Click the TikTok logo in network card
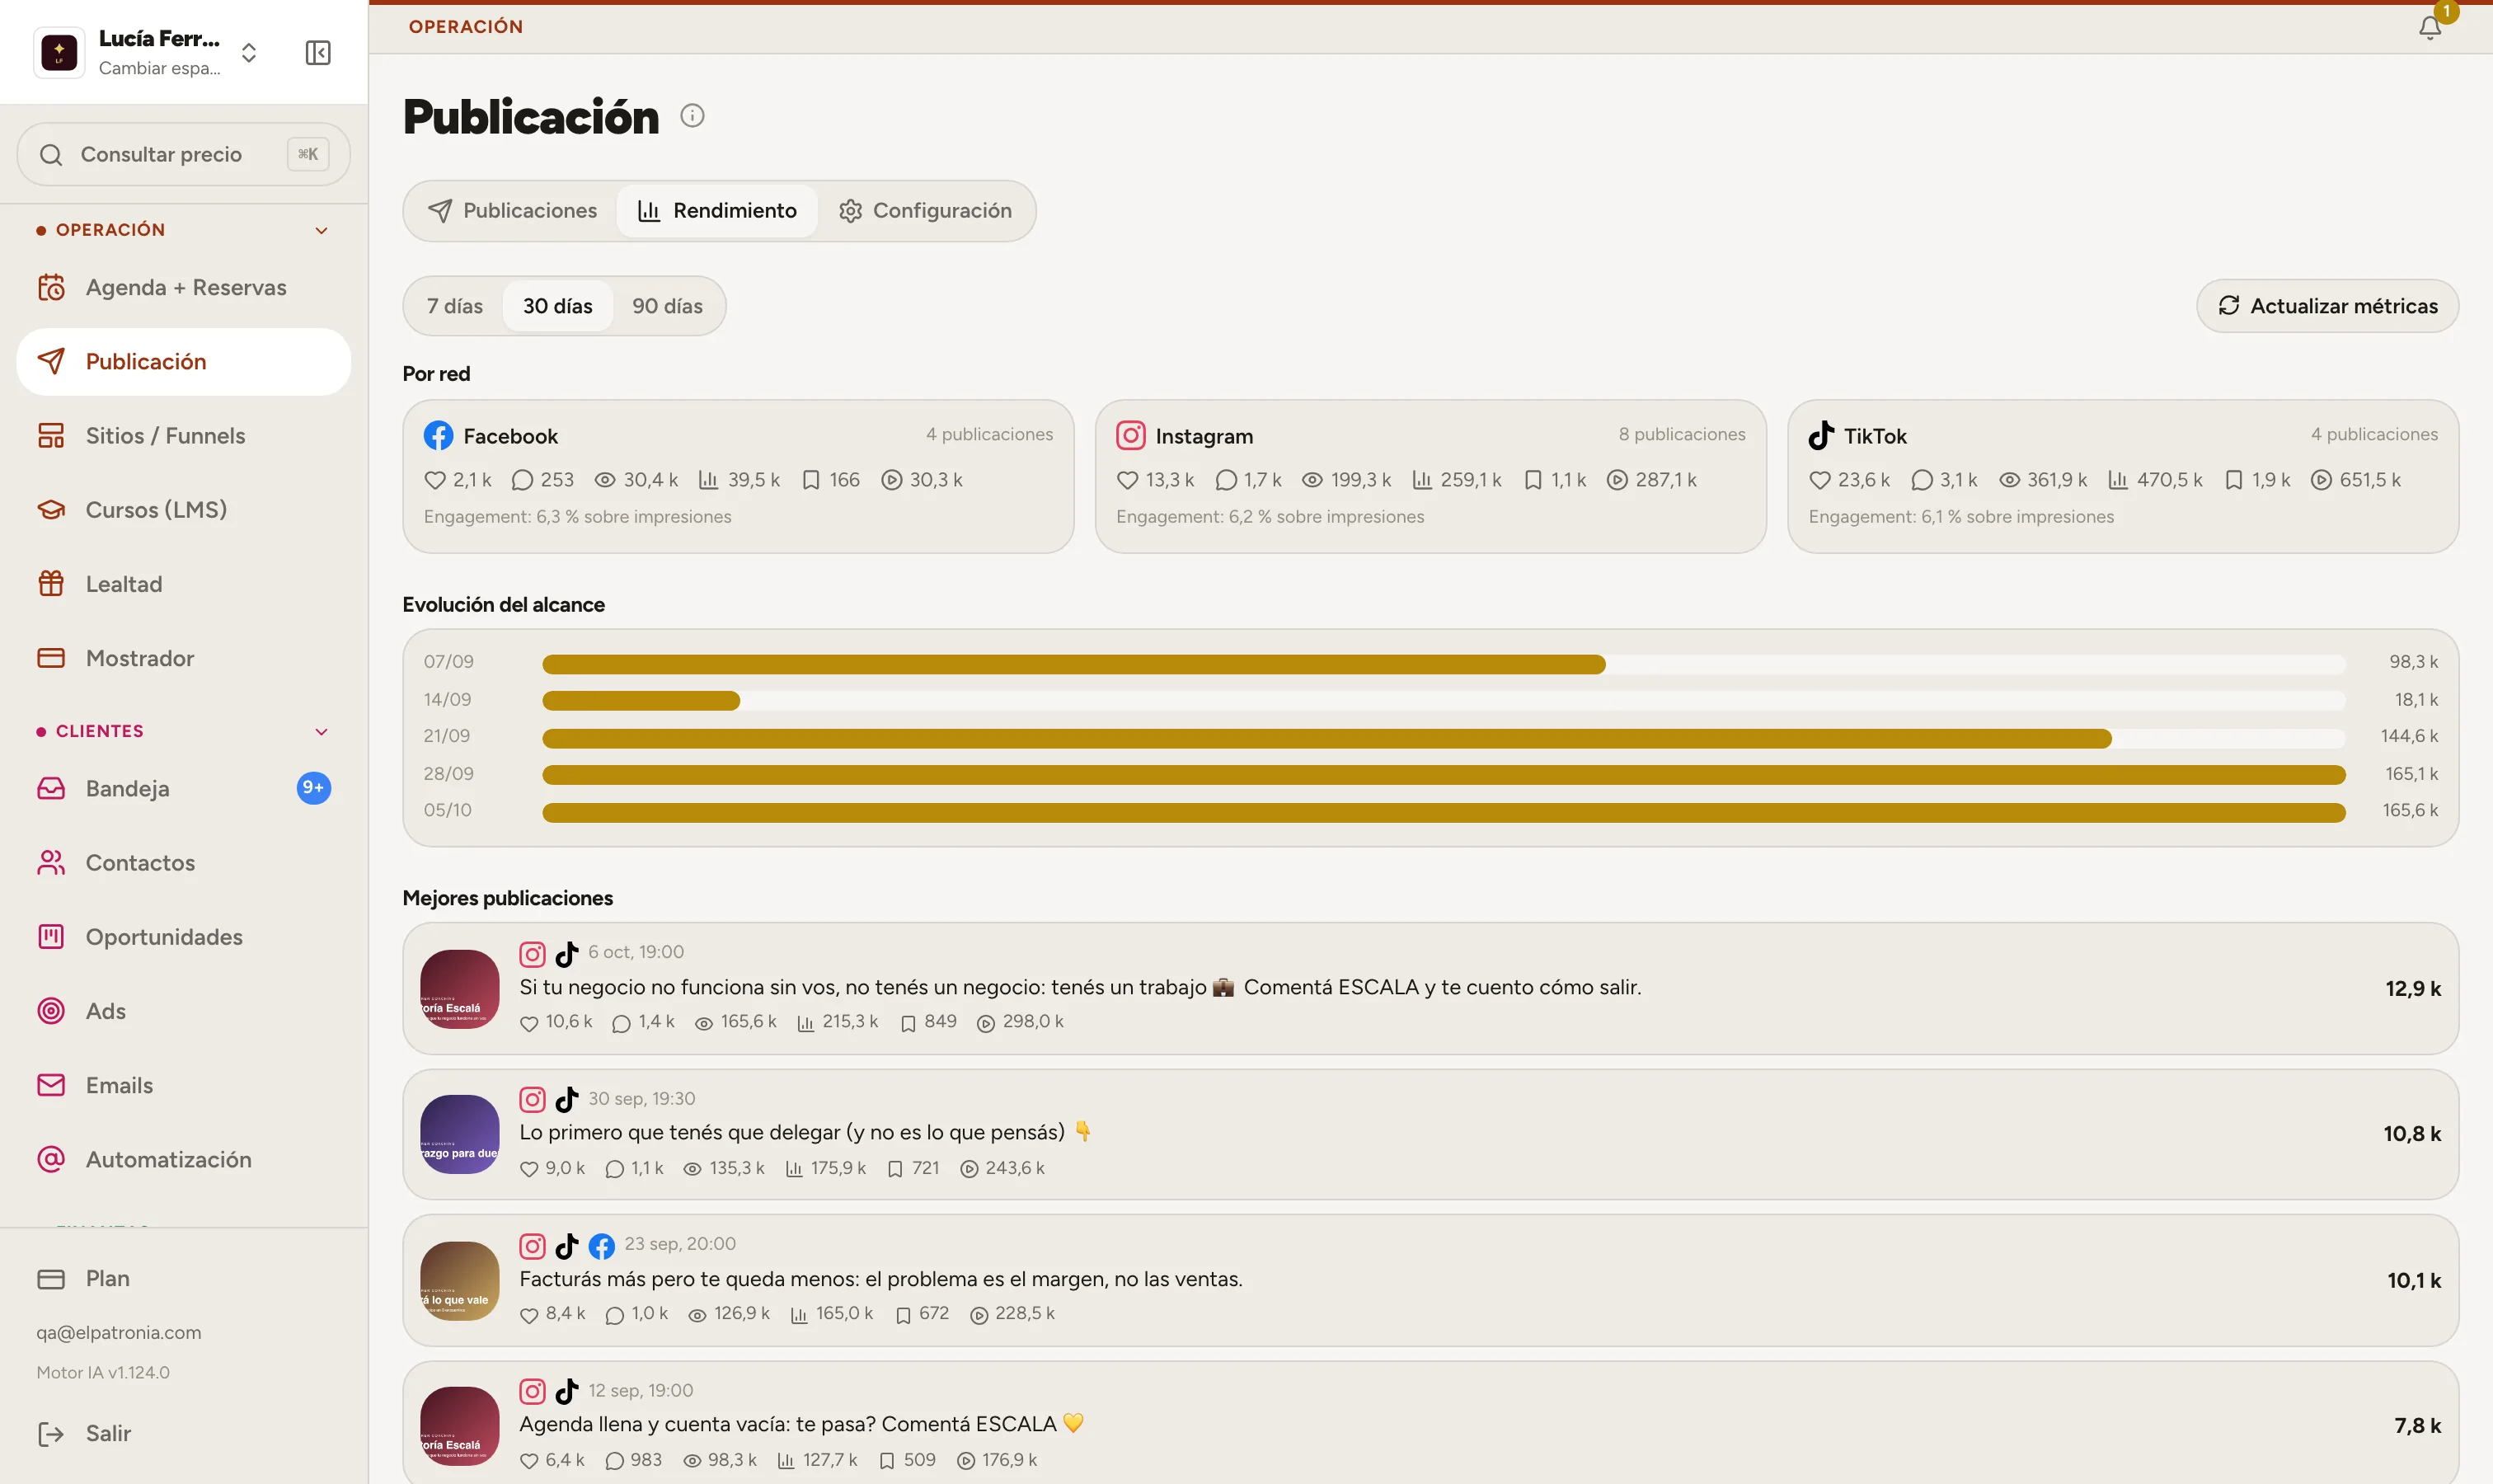The height and width of the screenshot is (1484, 2493). (x=1821, y=436)
